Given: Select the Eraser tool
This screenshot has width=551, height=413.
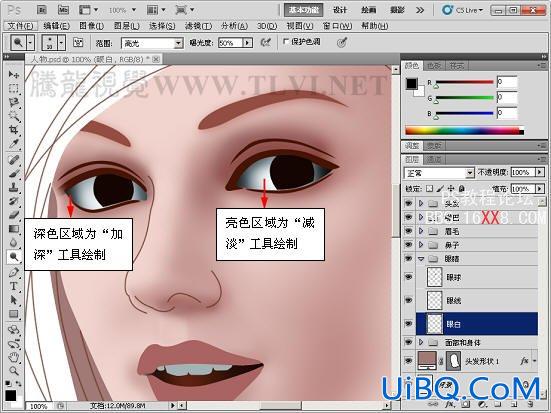Looking at the screenshot, I should point(14,215).
